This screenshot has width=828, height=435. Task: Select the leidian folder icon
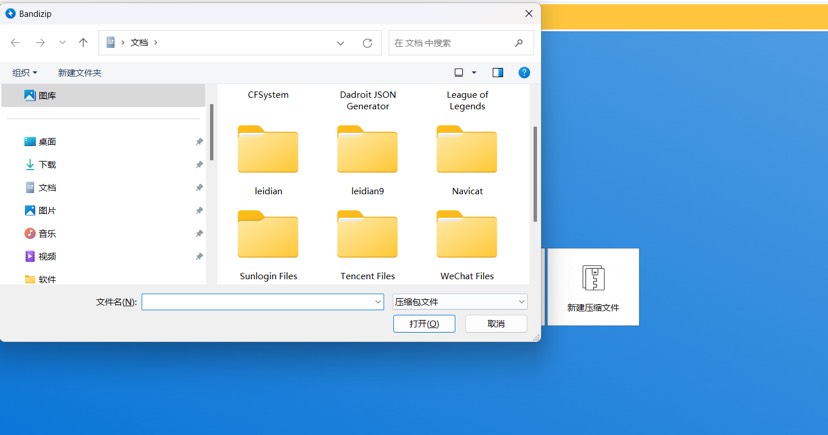(268, 149)
